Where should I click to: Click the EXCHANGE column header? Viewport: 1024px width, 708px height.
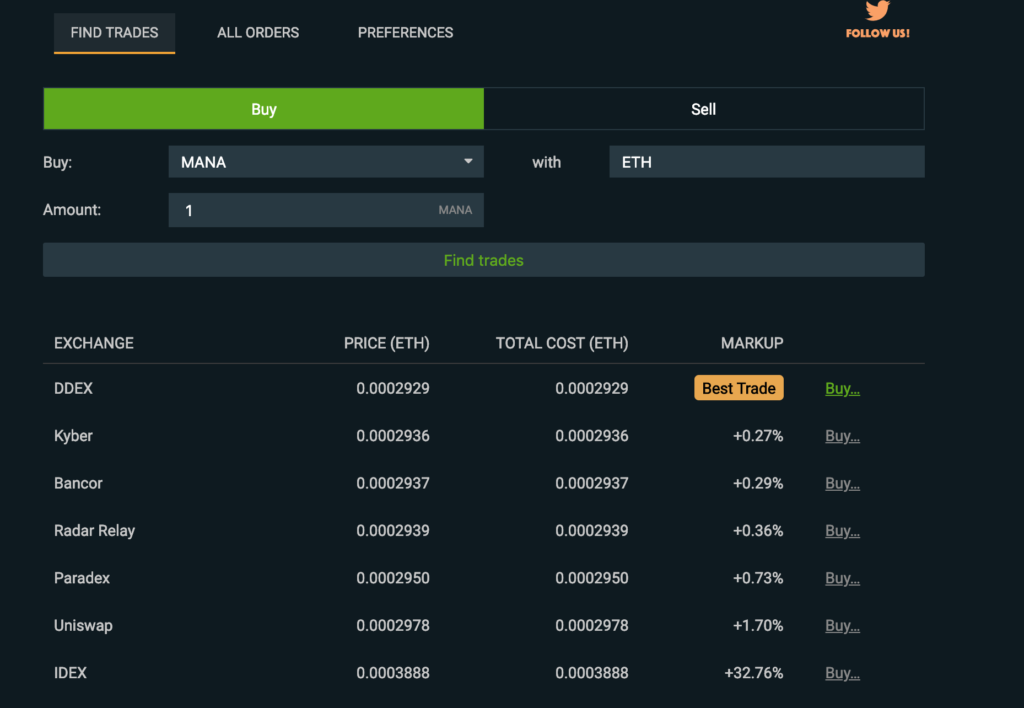pyautogui.click(x=94, y=344)
